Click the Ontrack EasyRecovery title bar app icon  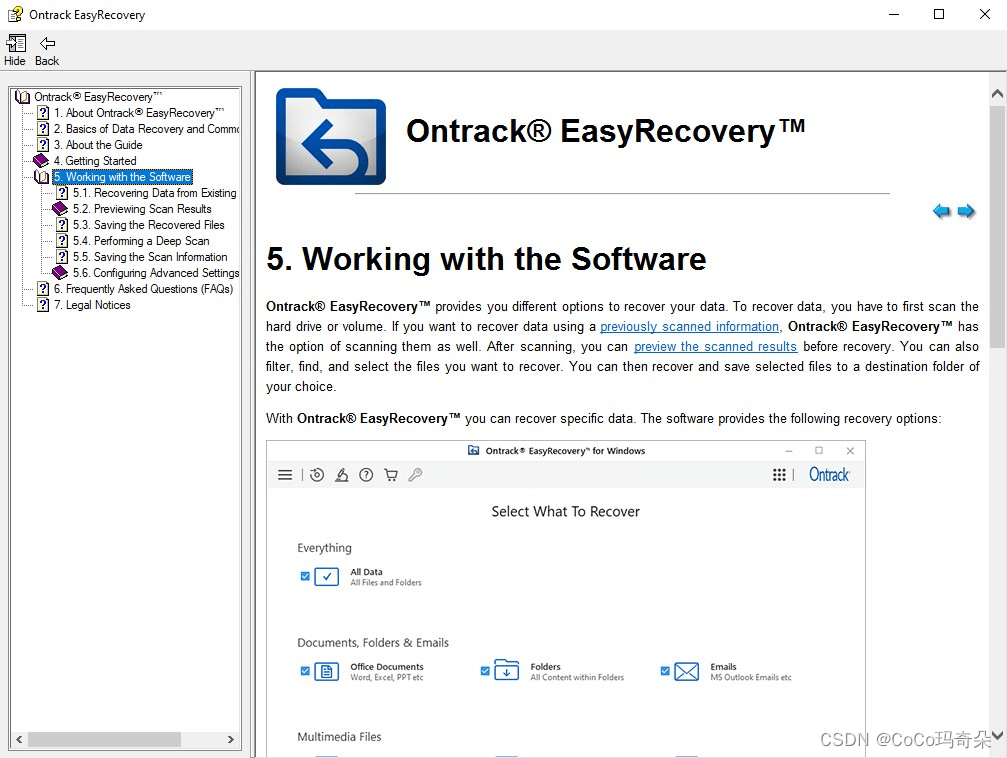[x=15, y=14]
